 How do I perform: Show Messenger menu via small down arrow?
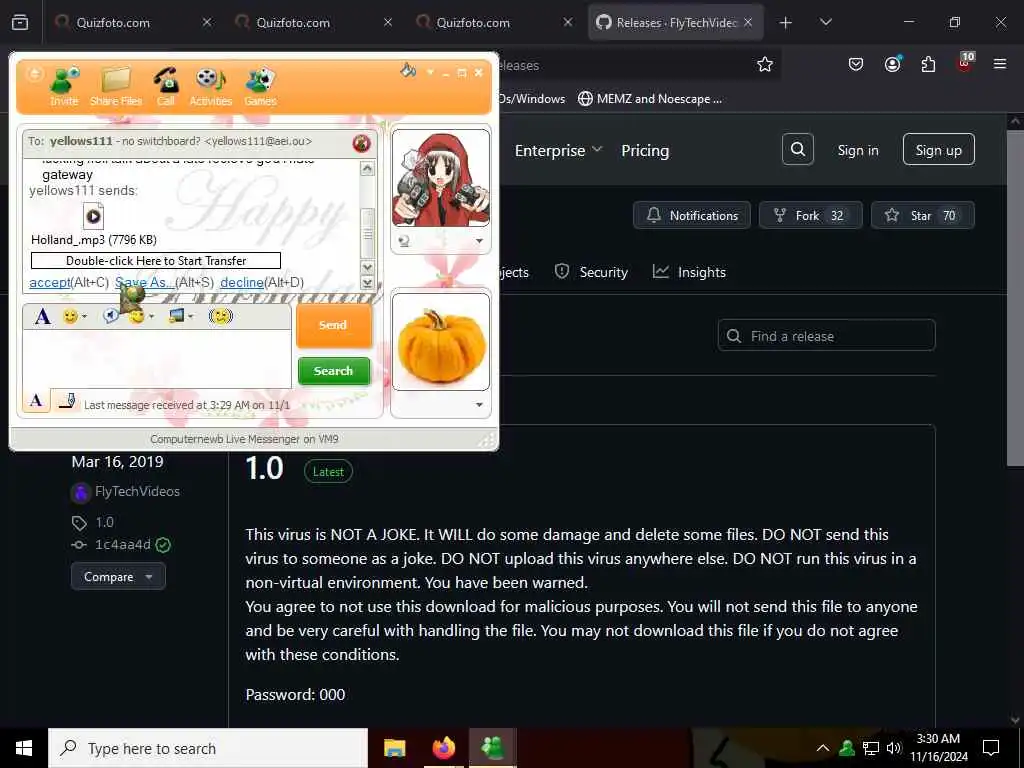coord(430,72)
